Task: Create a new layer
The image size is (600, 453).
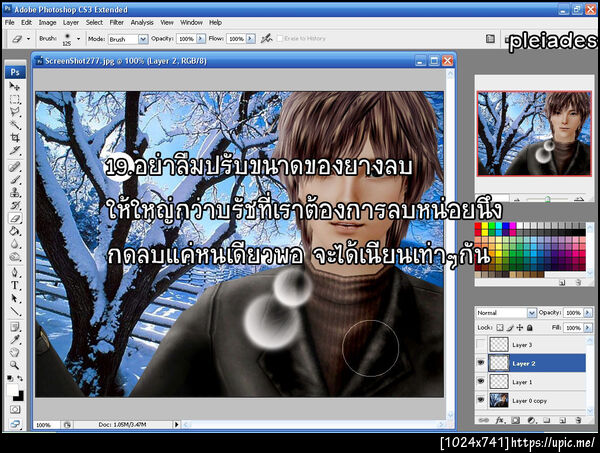Action: [562, 420]
